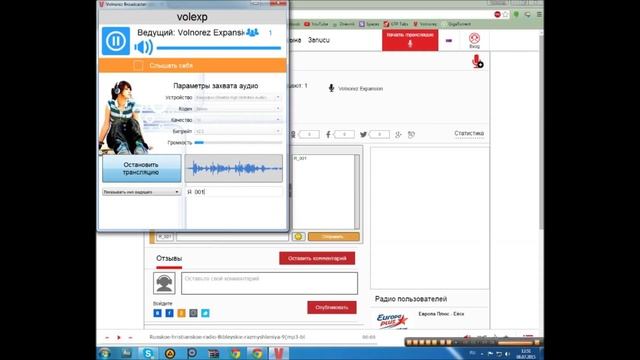Screen dimensions: 640x360
Task: Open the Volnorez Expansion host name link
Action: (x=360, y=89)
